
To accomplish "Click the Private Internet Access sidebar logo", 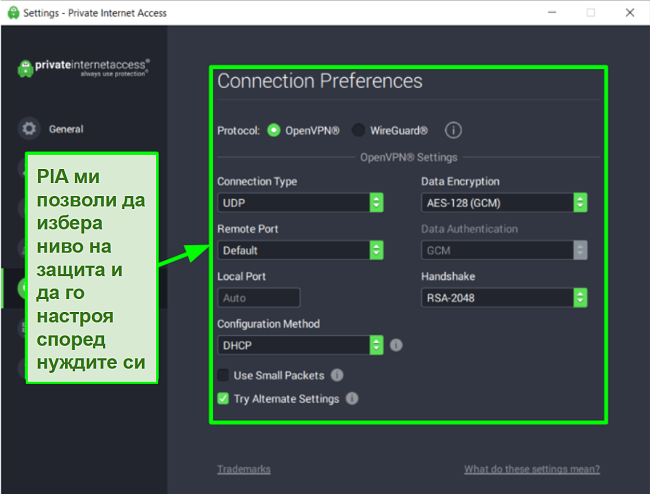I will [x=83, y=68].
